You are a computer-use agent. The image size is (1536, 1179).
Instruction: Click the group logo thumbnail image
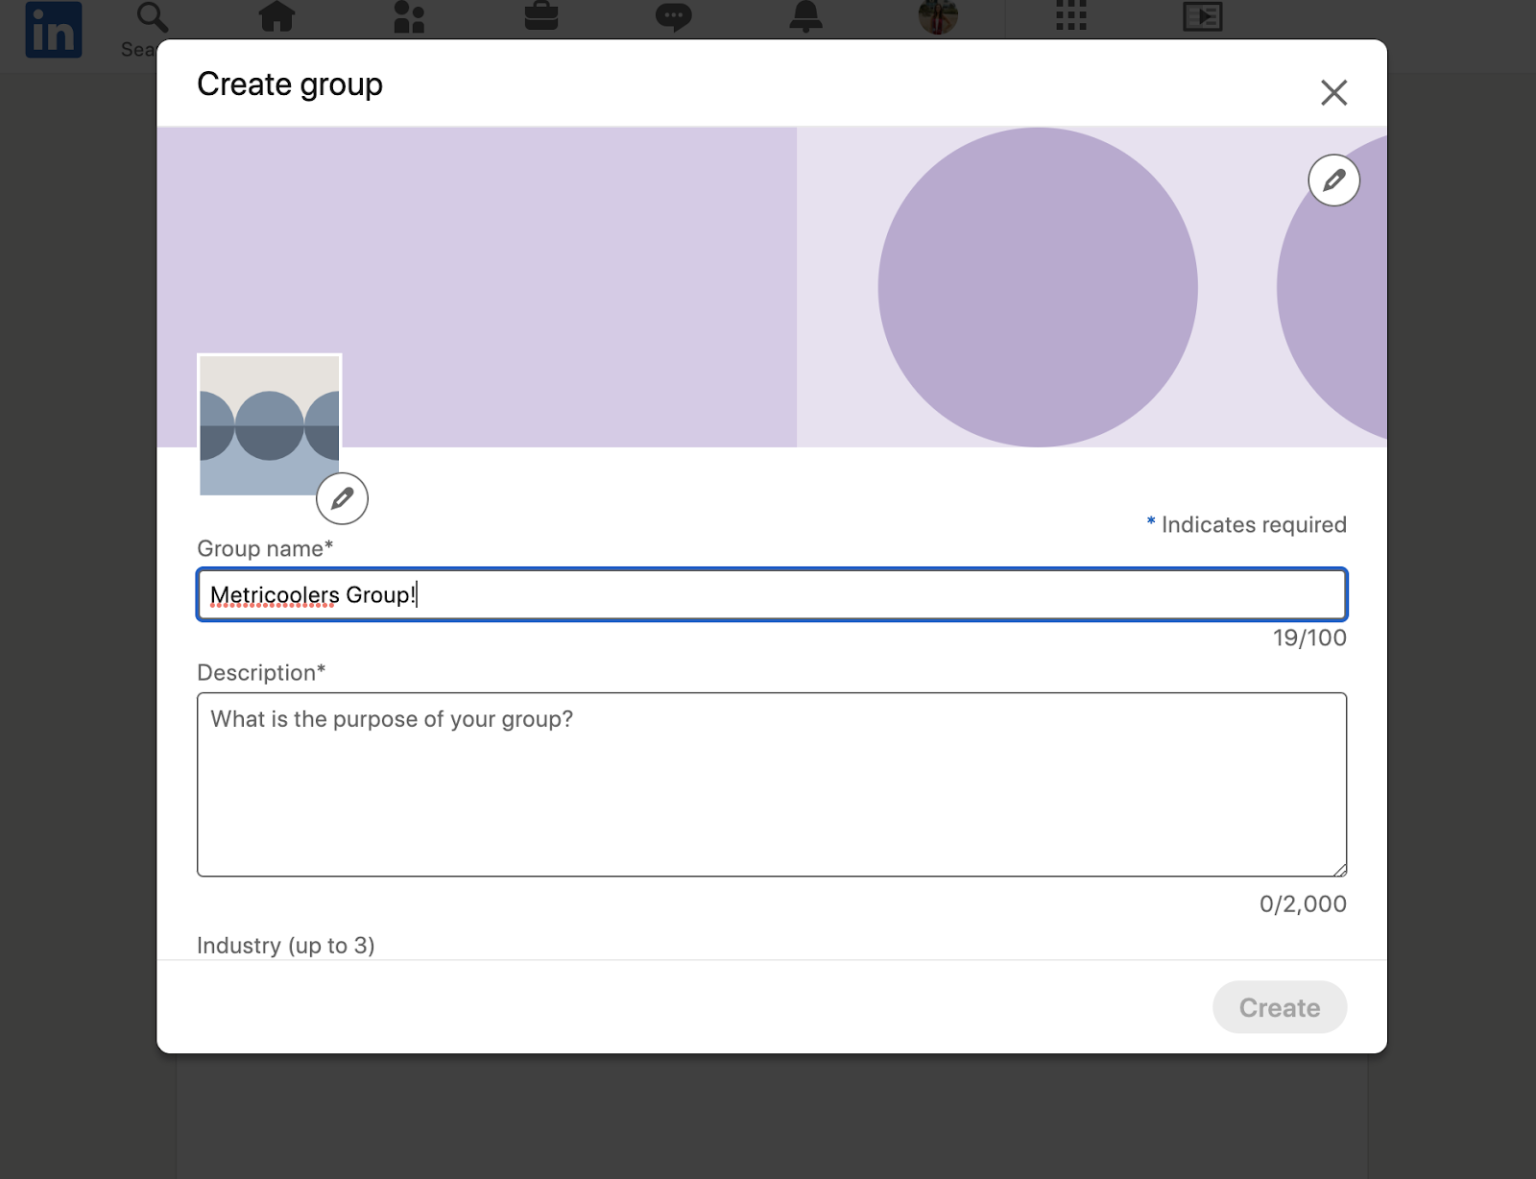click(x=270, y=425)
